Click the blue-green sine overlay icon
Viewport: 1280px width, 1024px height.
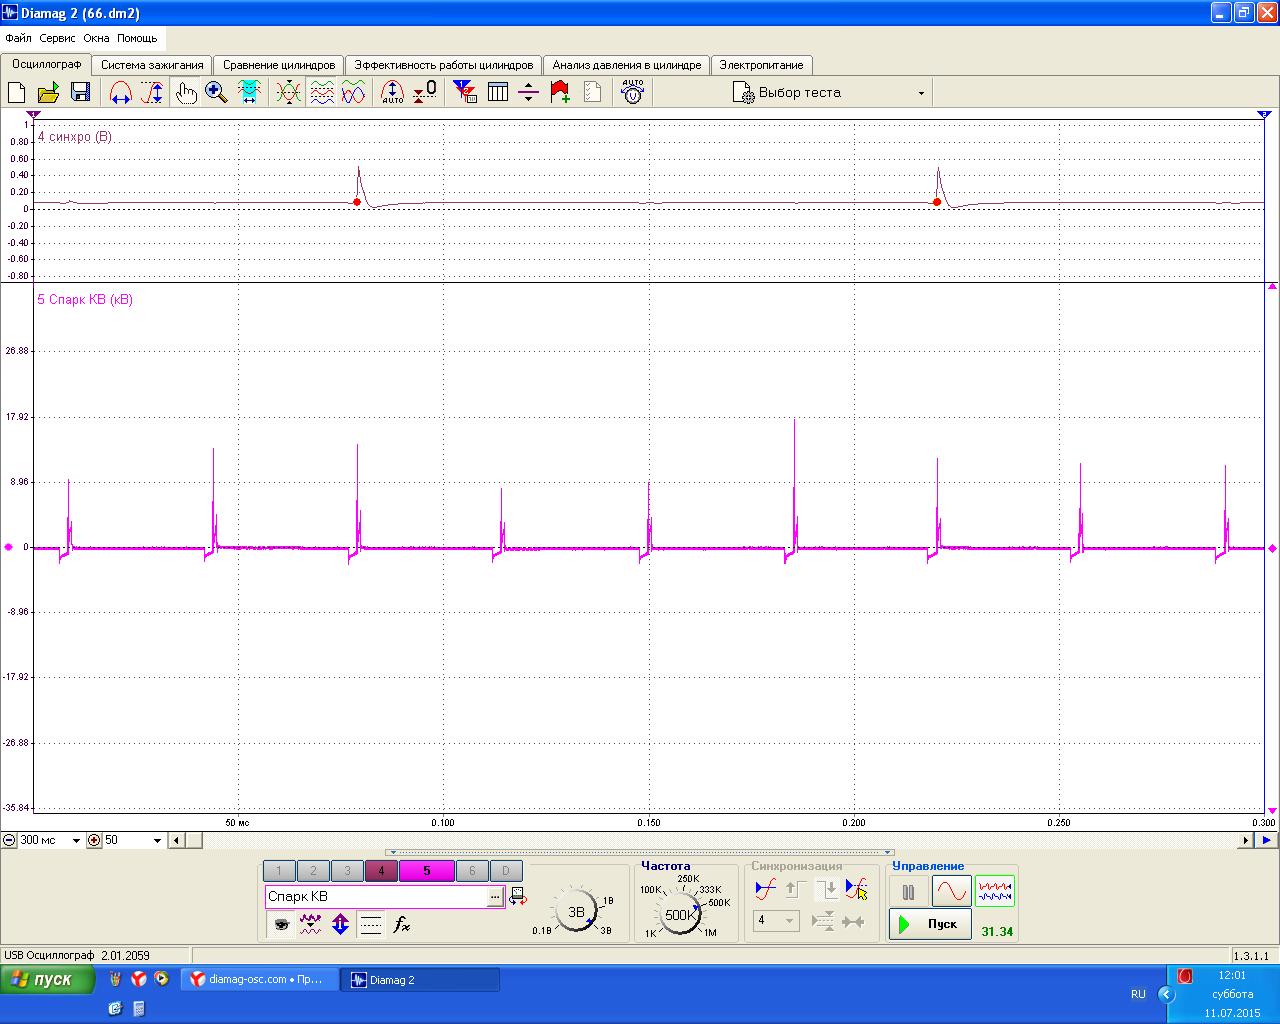(x=353, y=93)
